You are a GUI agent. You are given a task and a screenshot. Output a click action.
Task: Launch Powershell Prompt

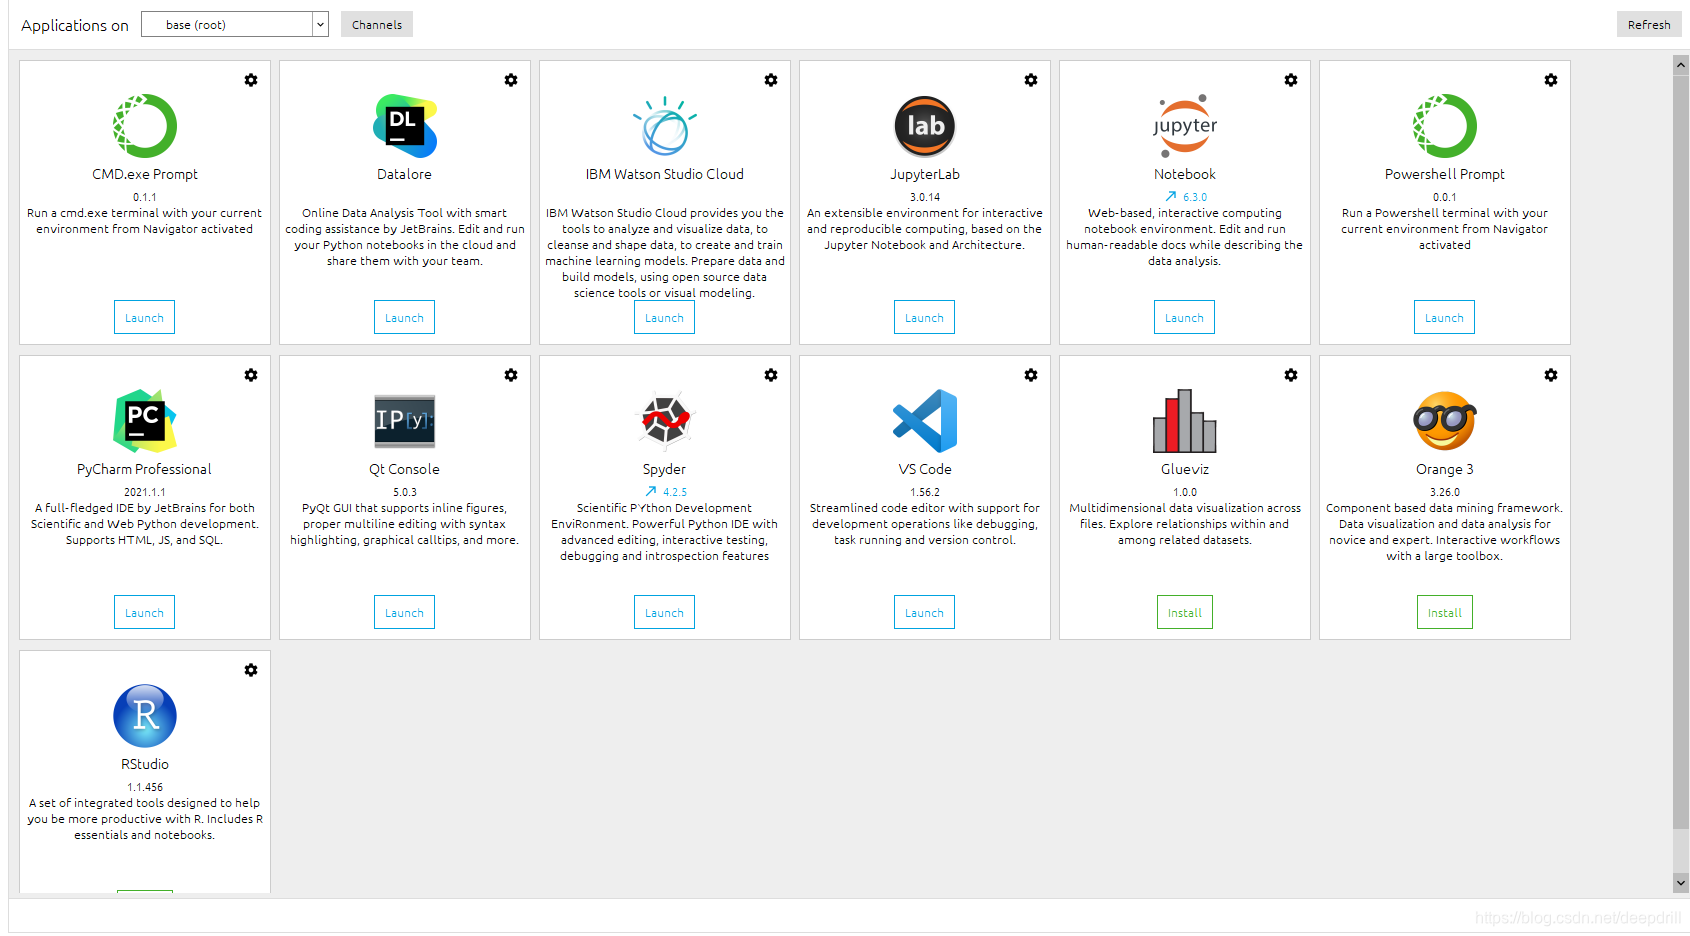point(1444,317)
